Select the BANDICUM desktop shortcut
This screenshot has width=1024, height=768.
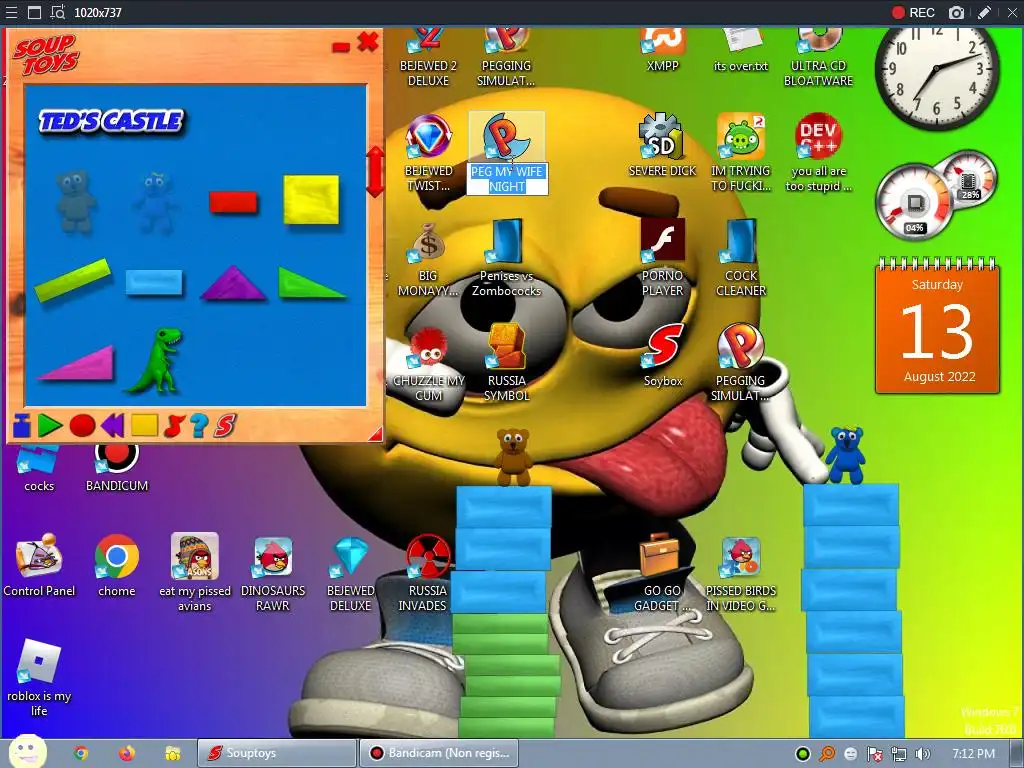coord(117,468)
